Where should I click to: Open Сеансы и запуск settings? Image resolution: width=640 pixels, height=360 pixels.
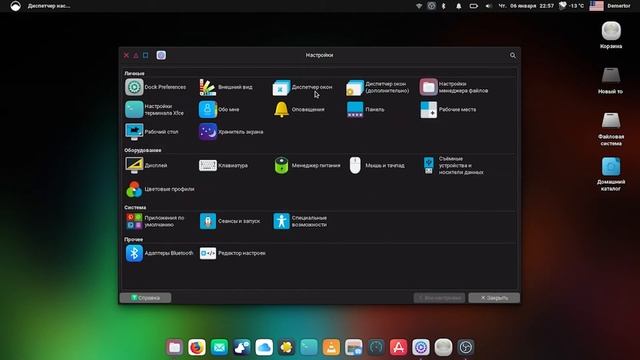tap(230, 221)
